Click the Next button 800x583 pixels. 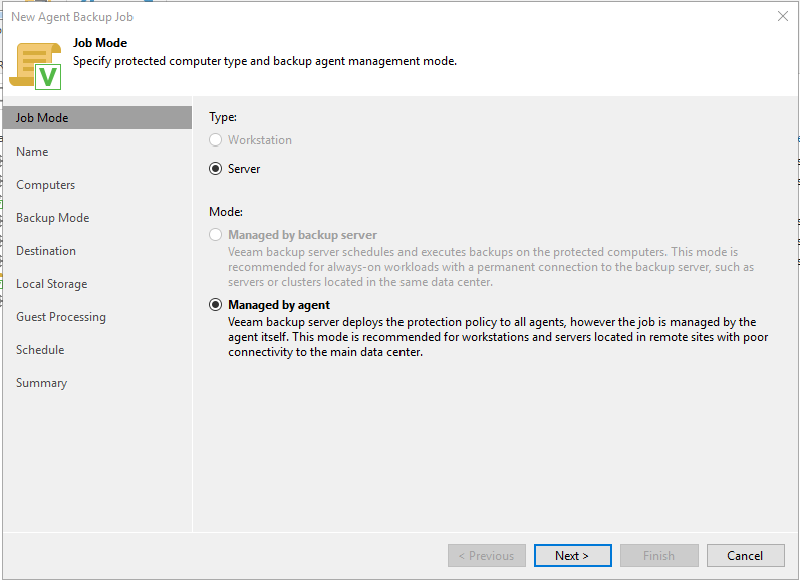pos(572,555)
